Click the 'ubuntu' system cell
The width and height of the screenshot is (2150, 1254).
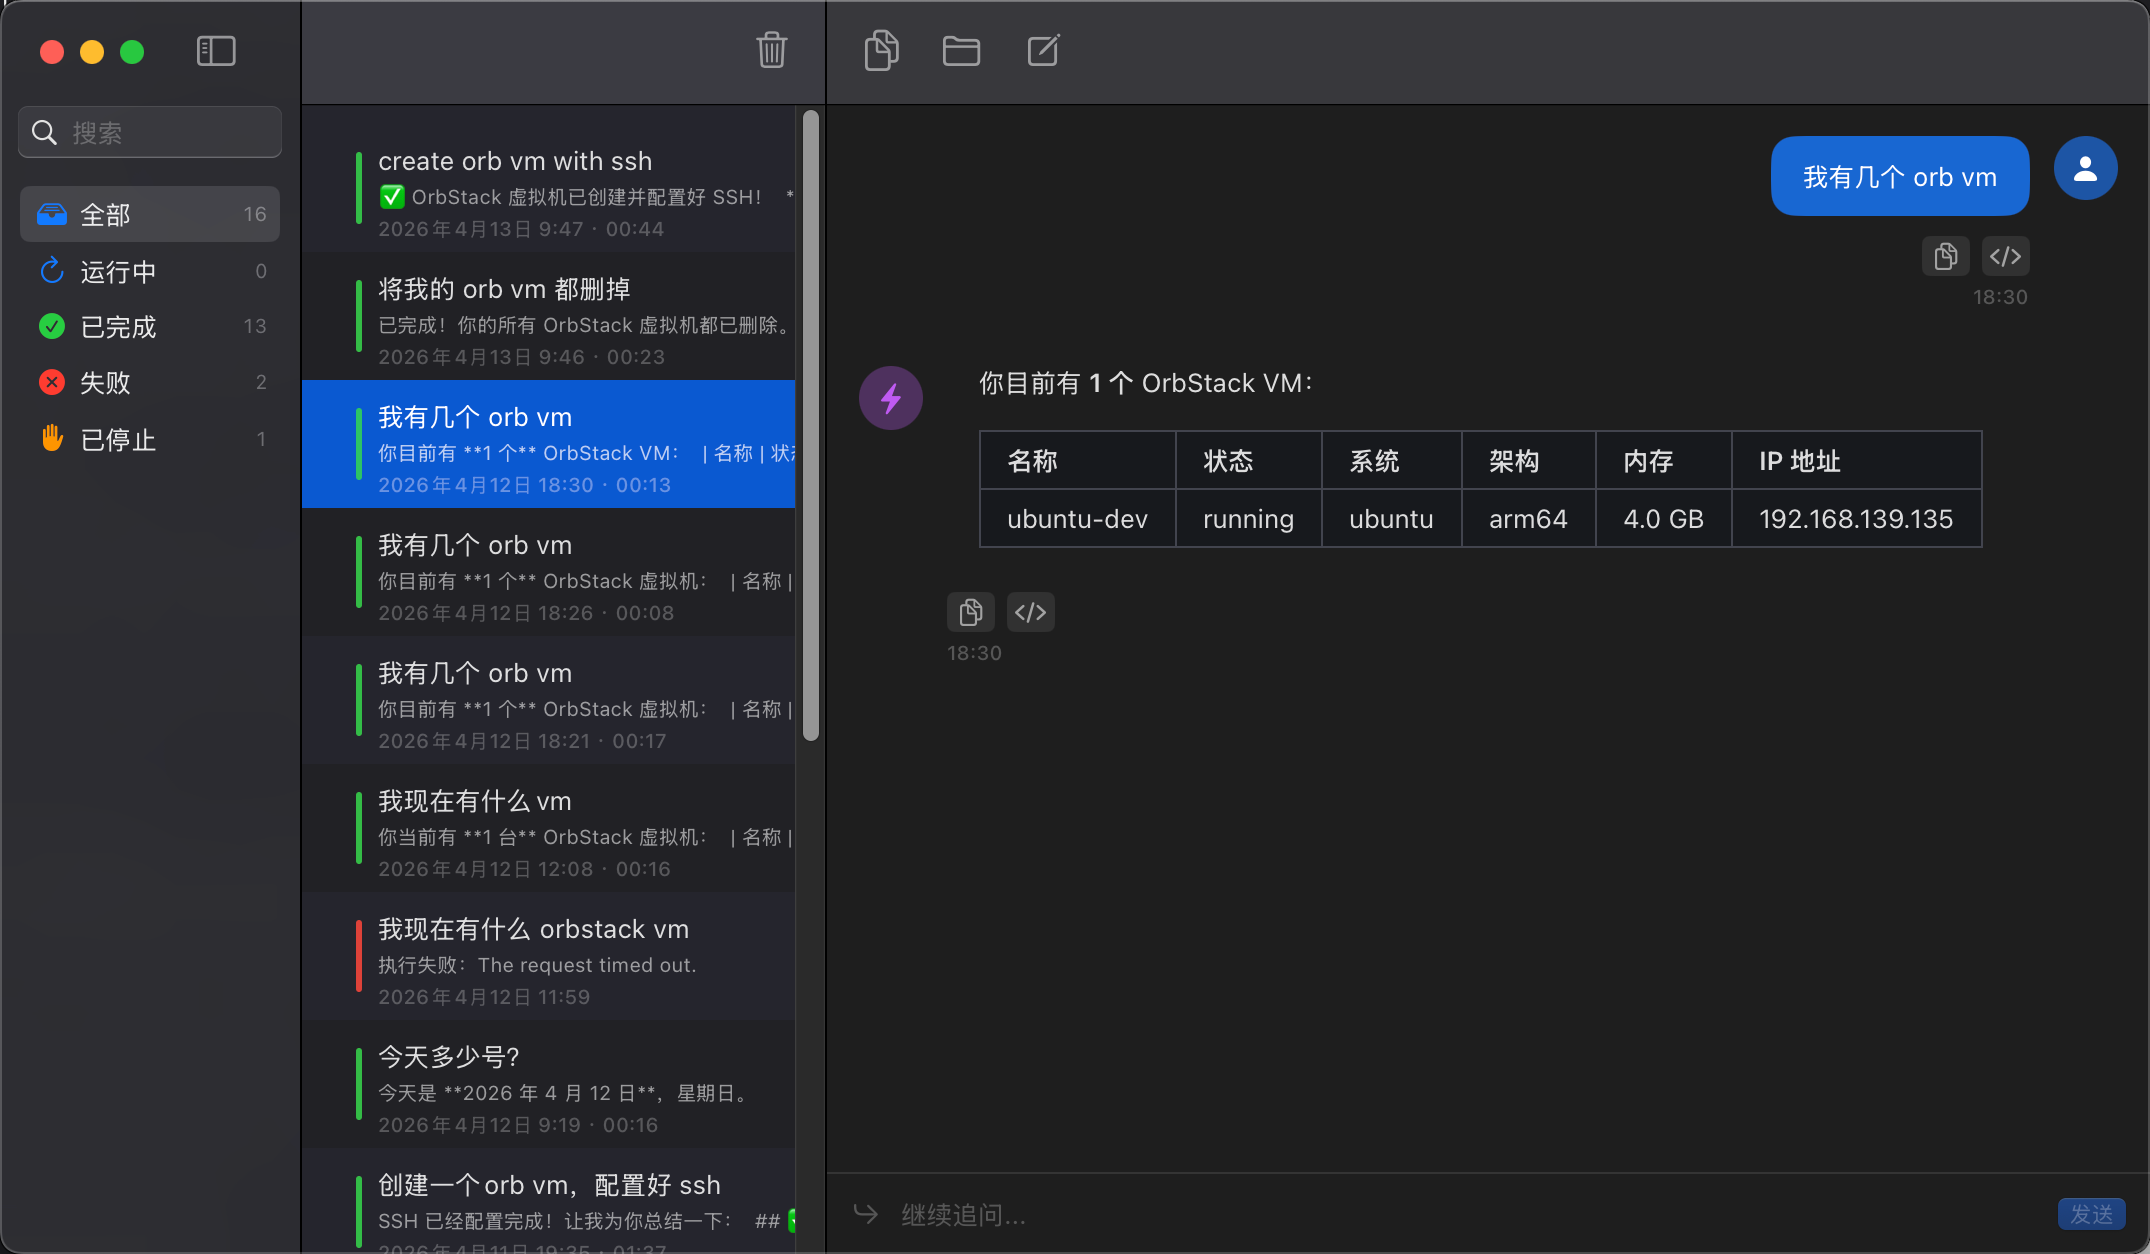coord(1391,519)
